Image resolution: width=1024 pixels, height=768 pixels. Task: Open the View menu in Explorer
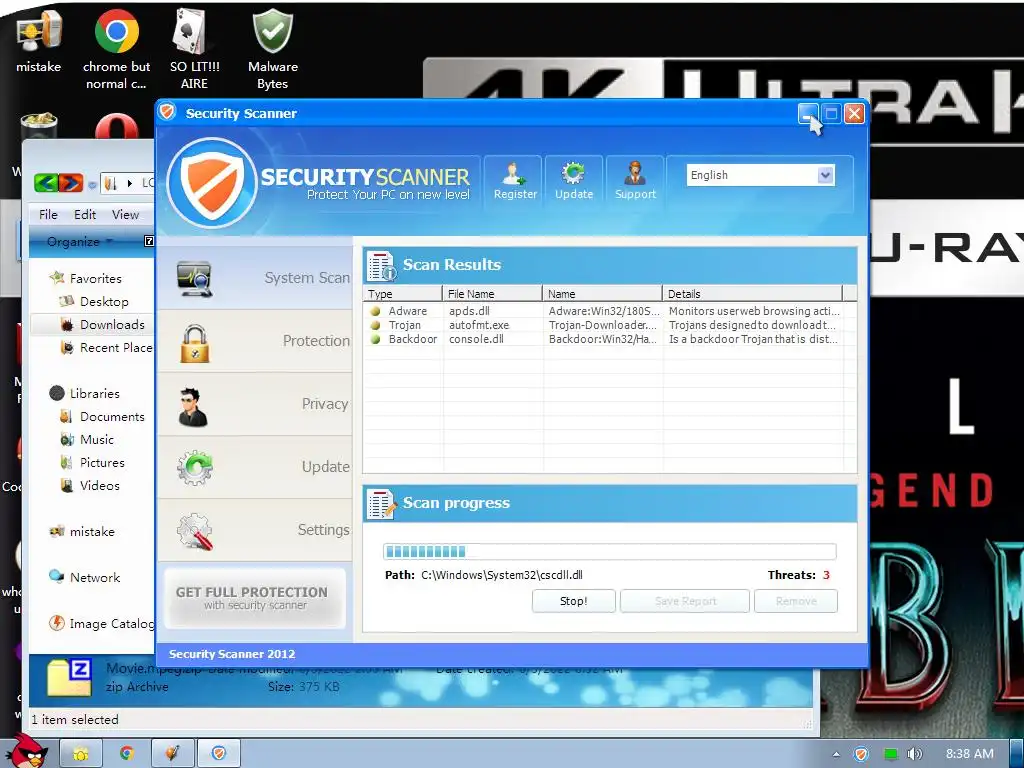click(125, 214)
